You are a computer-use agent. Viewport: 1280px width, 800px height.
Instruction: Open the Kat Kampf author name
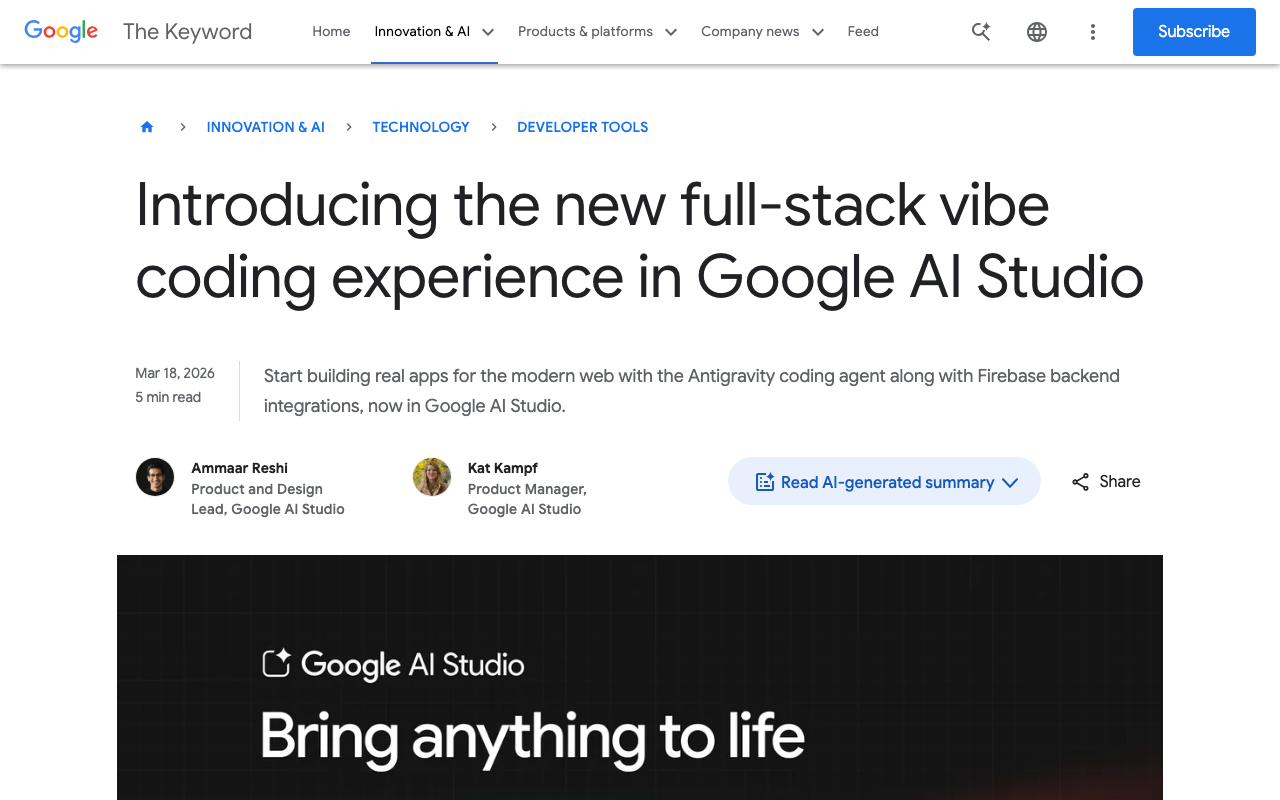click(503, 468)
